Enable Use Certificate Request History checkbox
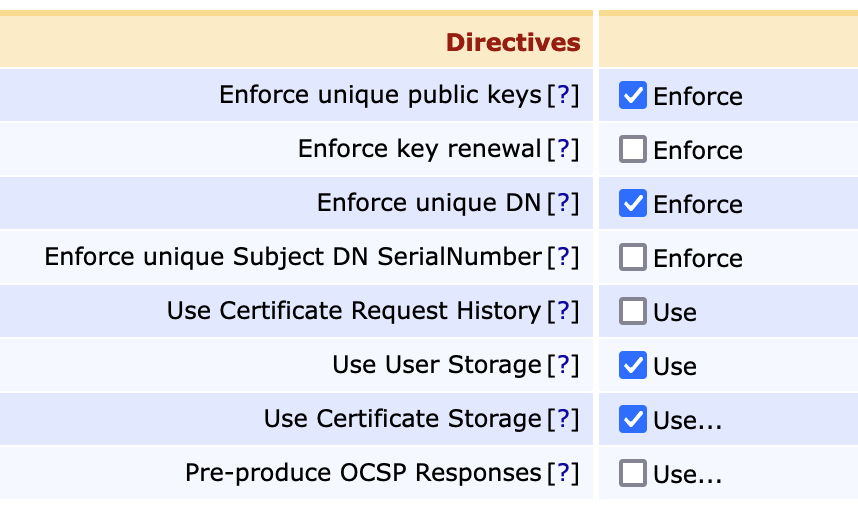858x516 pixels. (x=633, y=312)
